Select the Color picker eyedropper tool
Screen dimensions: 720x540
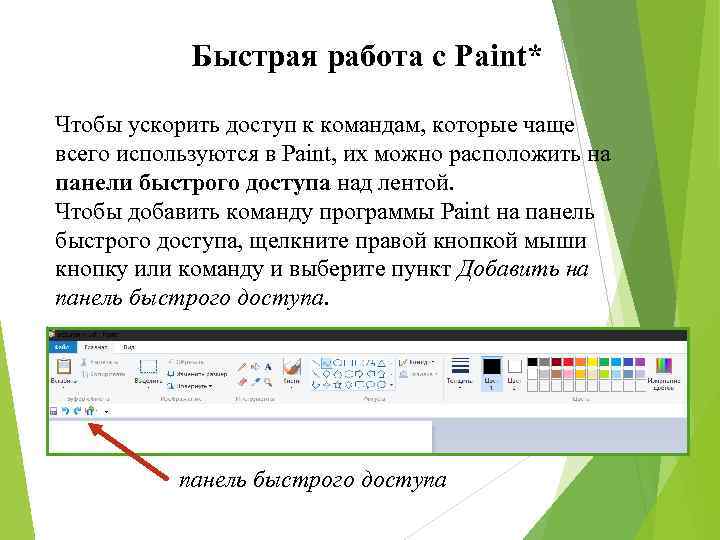tap(255, 381)
